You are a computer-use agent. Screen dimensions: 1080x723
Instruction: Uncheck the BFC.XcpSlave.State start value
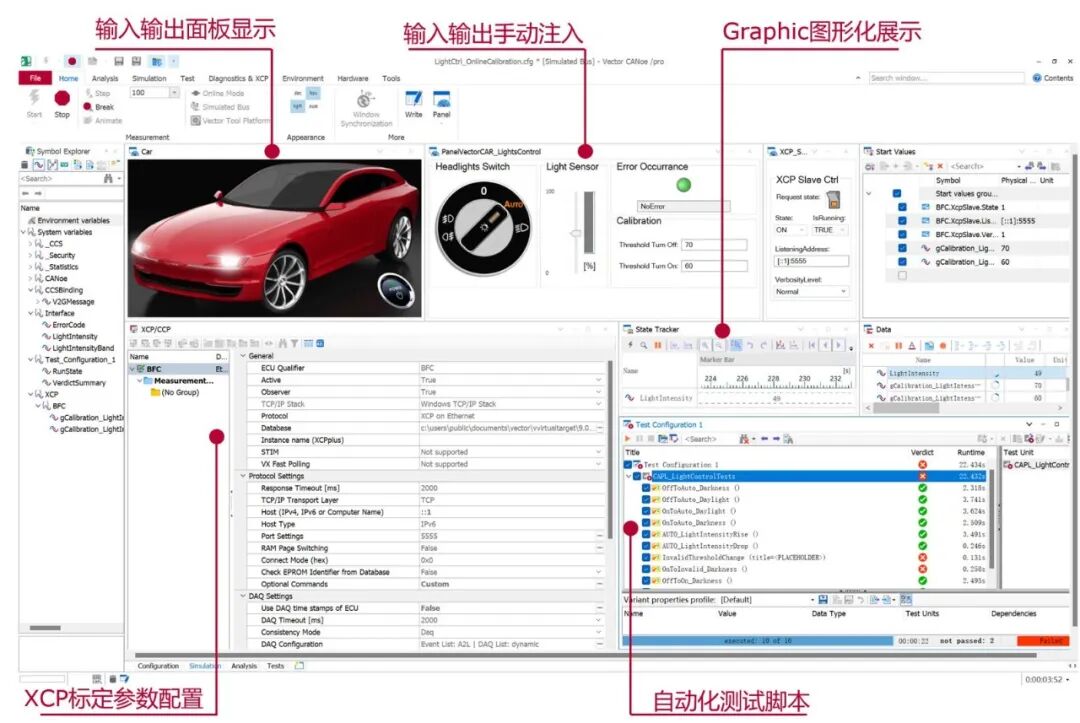902,207
